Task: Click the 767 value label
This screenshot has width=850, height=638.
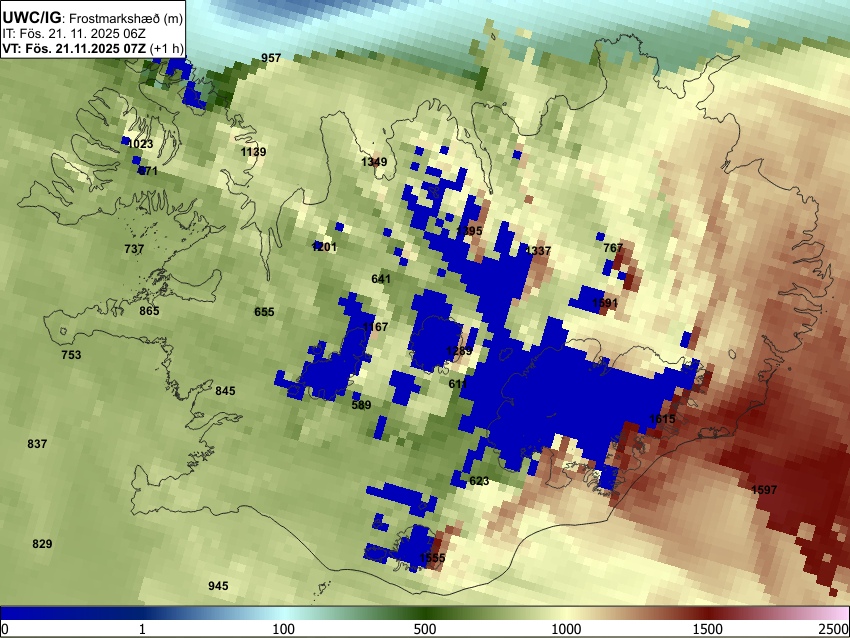Action: coord(613,248)
